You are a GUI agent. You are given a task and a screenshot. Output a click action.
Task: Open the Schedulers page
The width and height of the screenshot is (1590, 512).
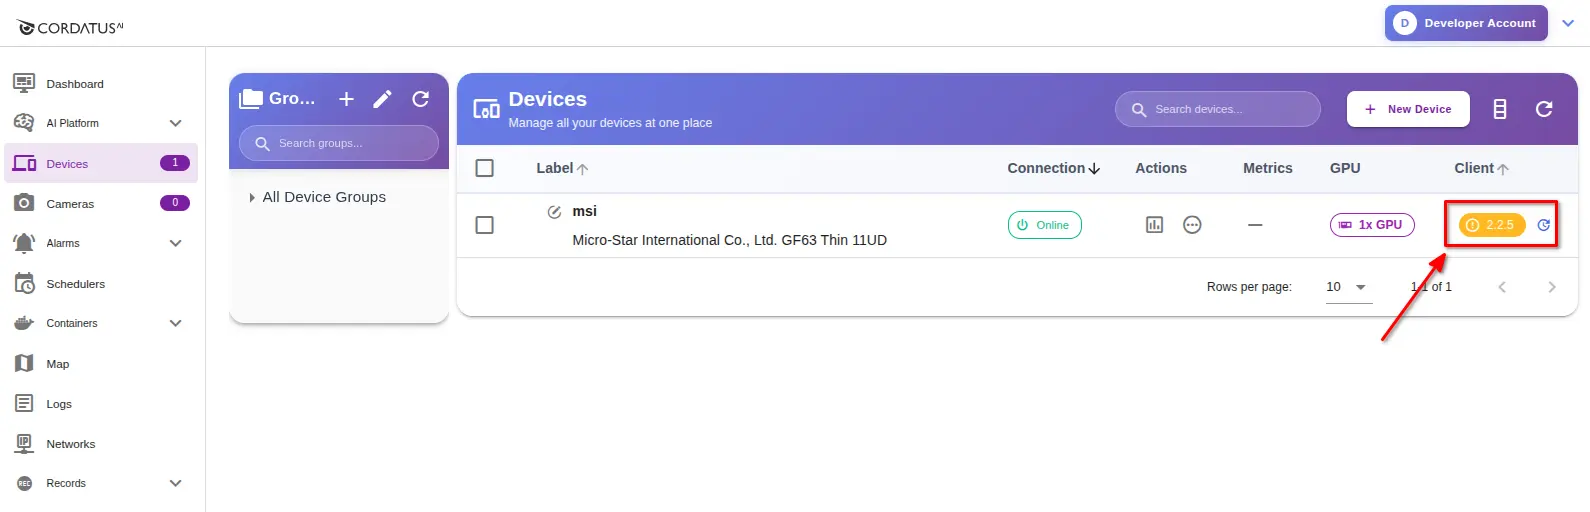pos(75,284)
